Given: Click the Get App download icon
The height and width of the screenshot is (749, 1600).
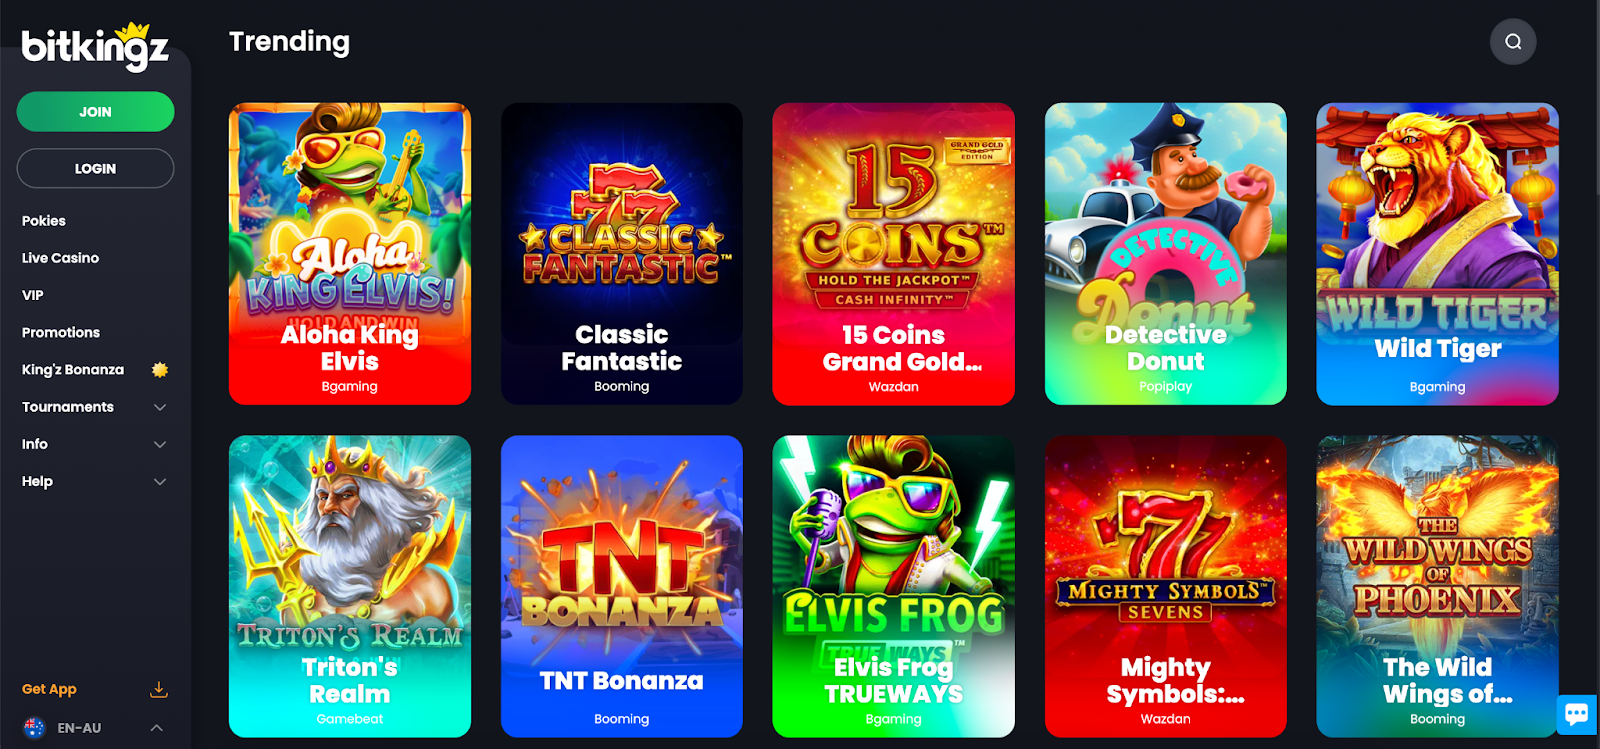Looking at the screenshot, I should point(158,689).
